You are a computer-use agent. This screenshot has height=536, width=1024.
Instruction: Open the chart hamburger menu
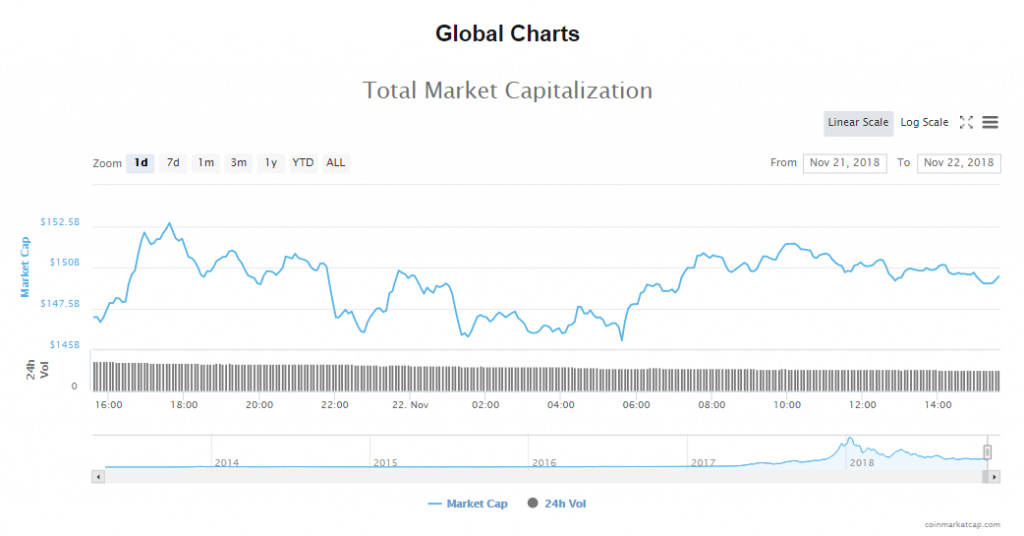(x=990, y=122)
